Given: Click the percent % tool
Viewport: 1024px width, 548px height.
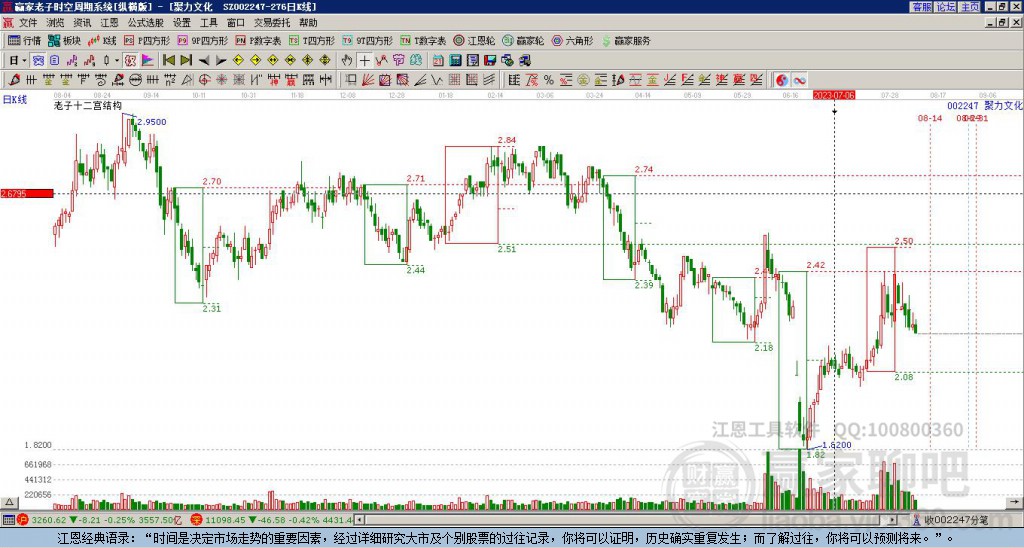Looking at the screenshot, I should coord(549,80).
